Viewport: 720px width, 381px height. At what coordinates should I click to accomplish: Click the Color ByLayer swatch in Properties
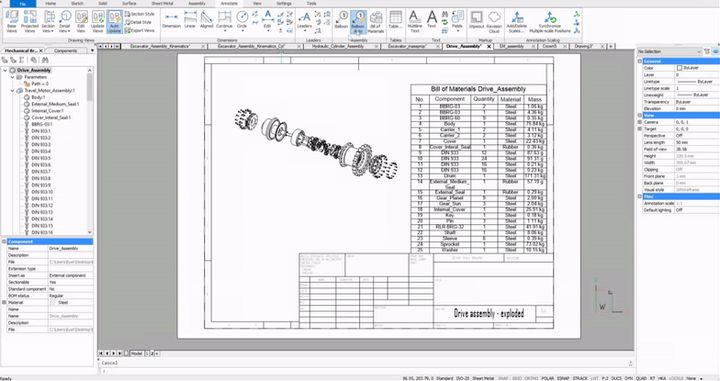680,68
